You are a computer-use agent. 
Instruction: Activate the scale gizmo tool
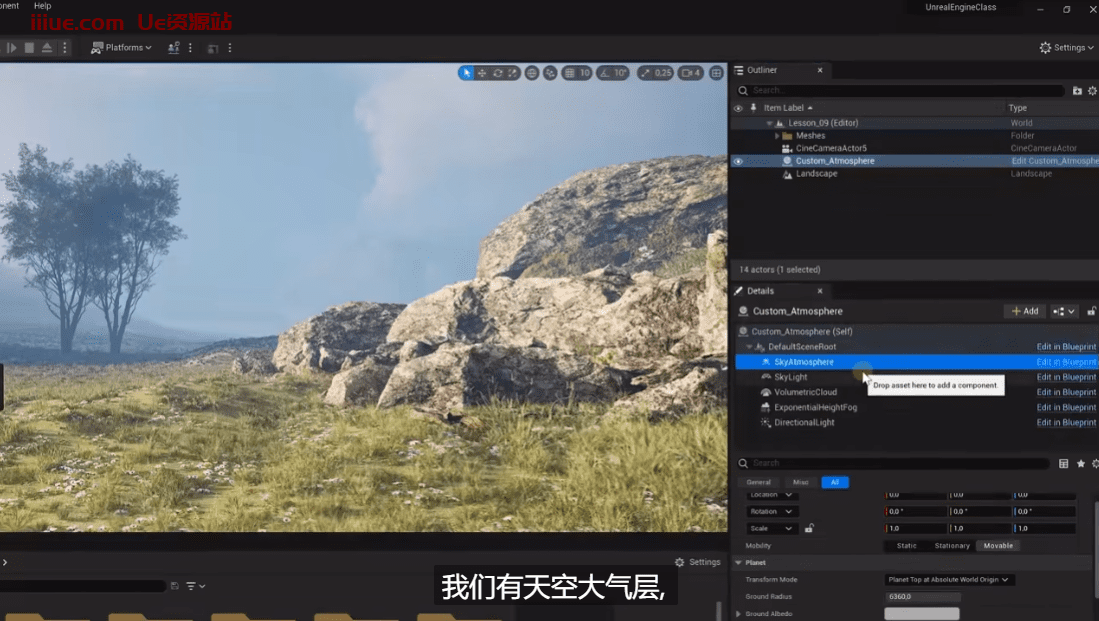point(512,73)
